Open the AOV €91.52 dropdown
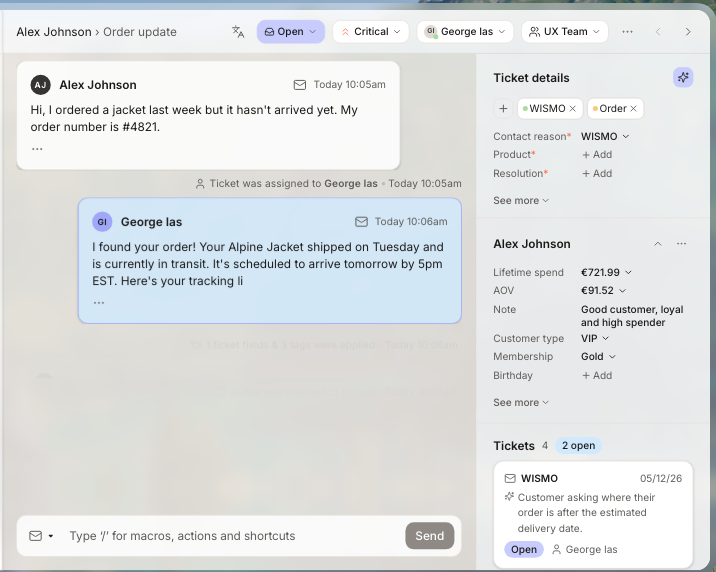The image size is (716, 572). (603, 291)
